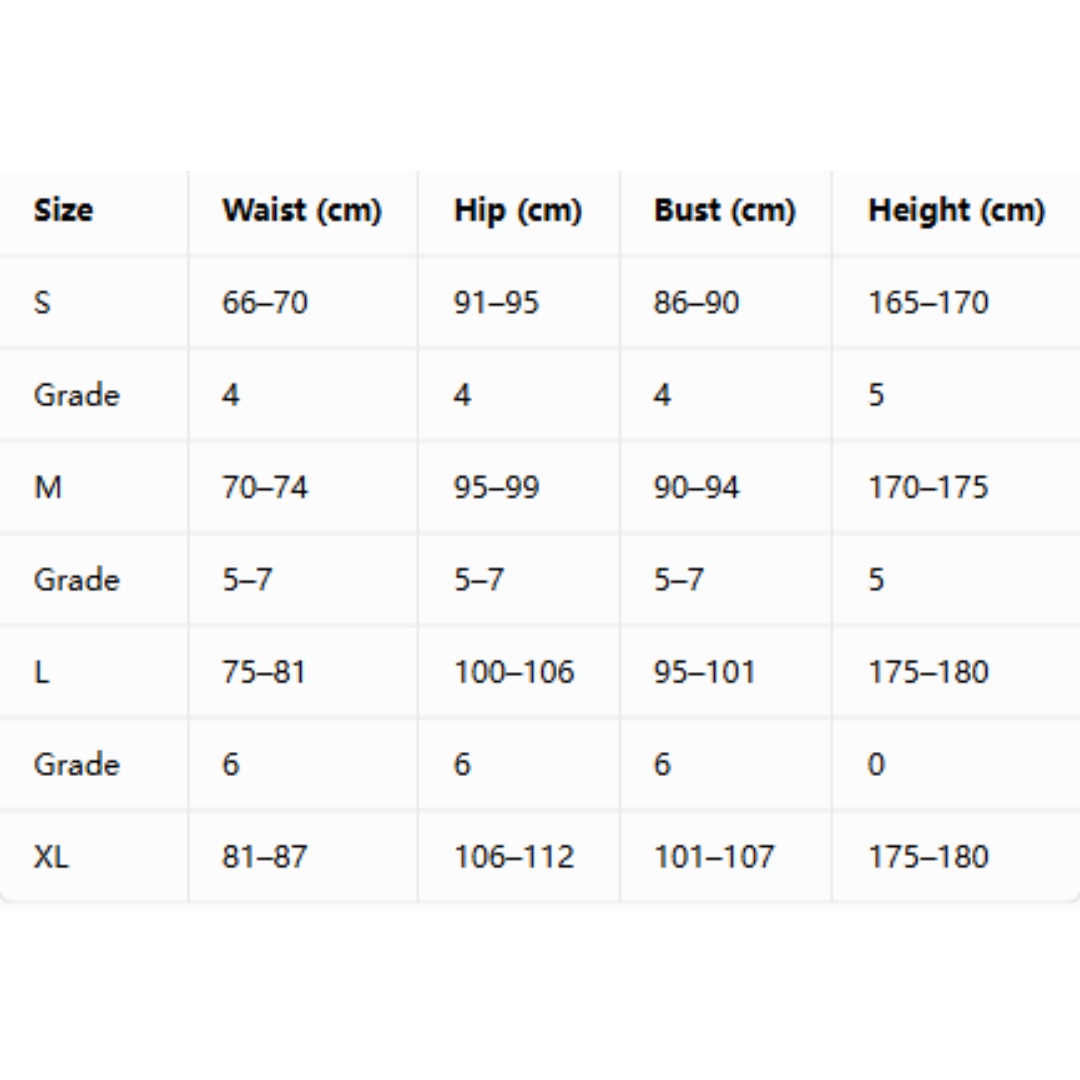Click the M size row label
Screen dimensions: 1080x1080
pyautogui.click(x=48, y=488)
